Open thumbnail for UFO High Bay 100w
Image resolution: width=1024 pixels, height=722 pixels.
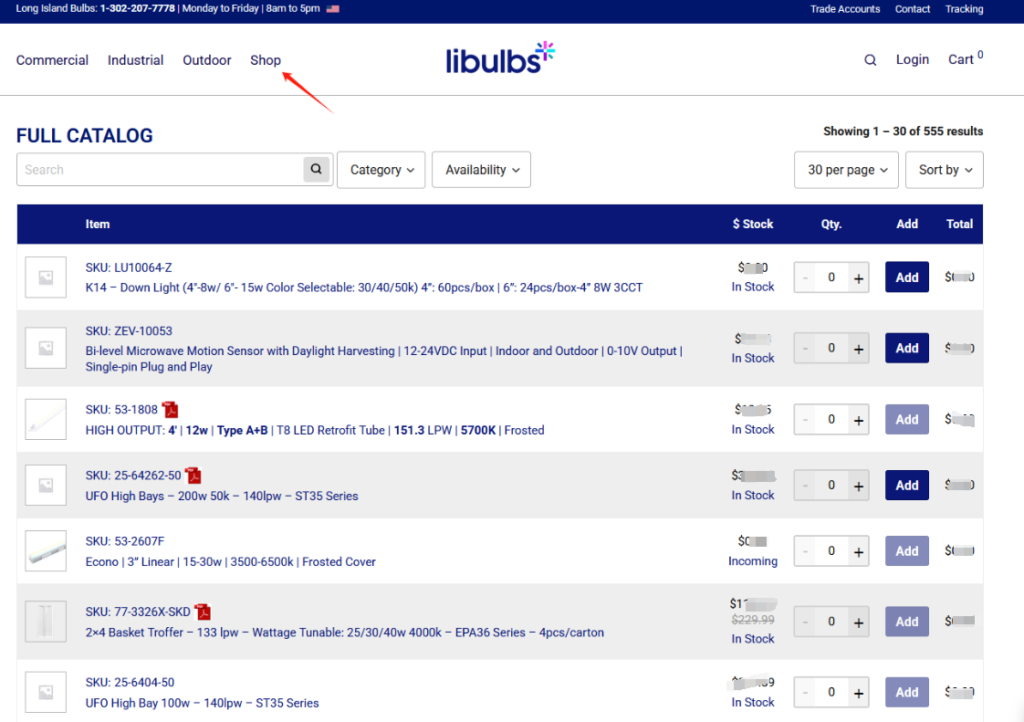click(46, 692)
